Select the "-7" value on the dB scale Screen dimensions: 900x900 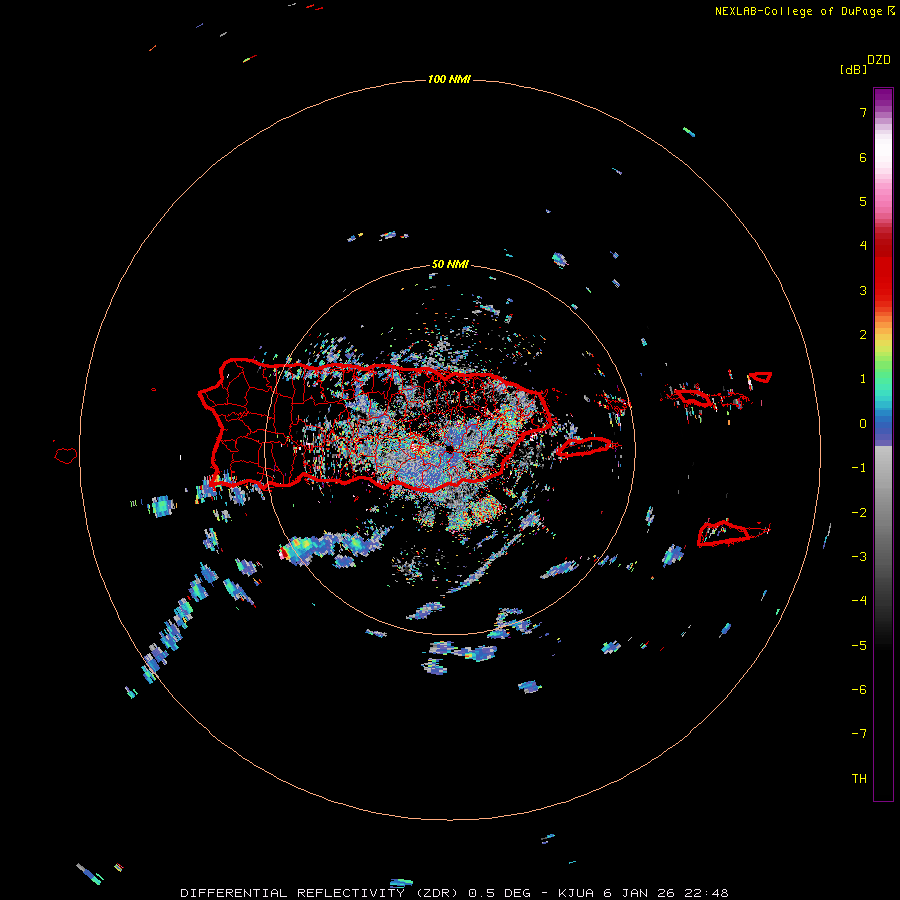point(859,734)
